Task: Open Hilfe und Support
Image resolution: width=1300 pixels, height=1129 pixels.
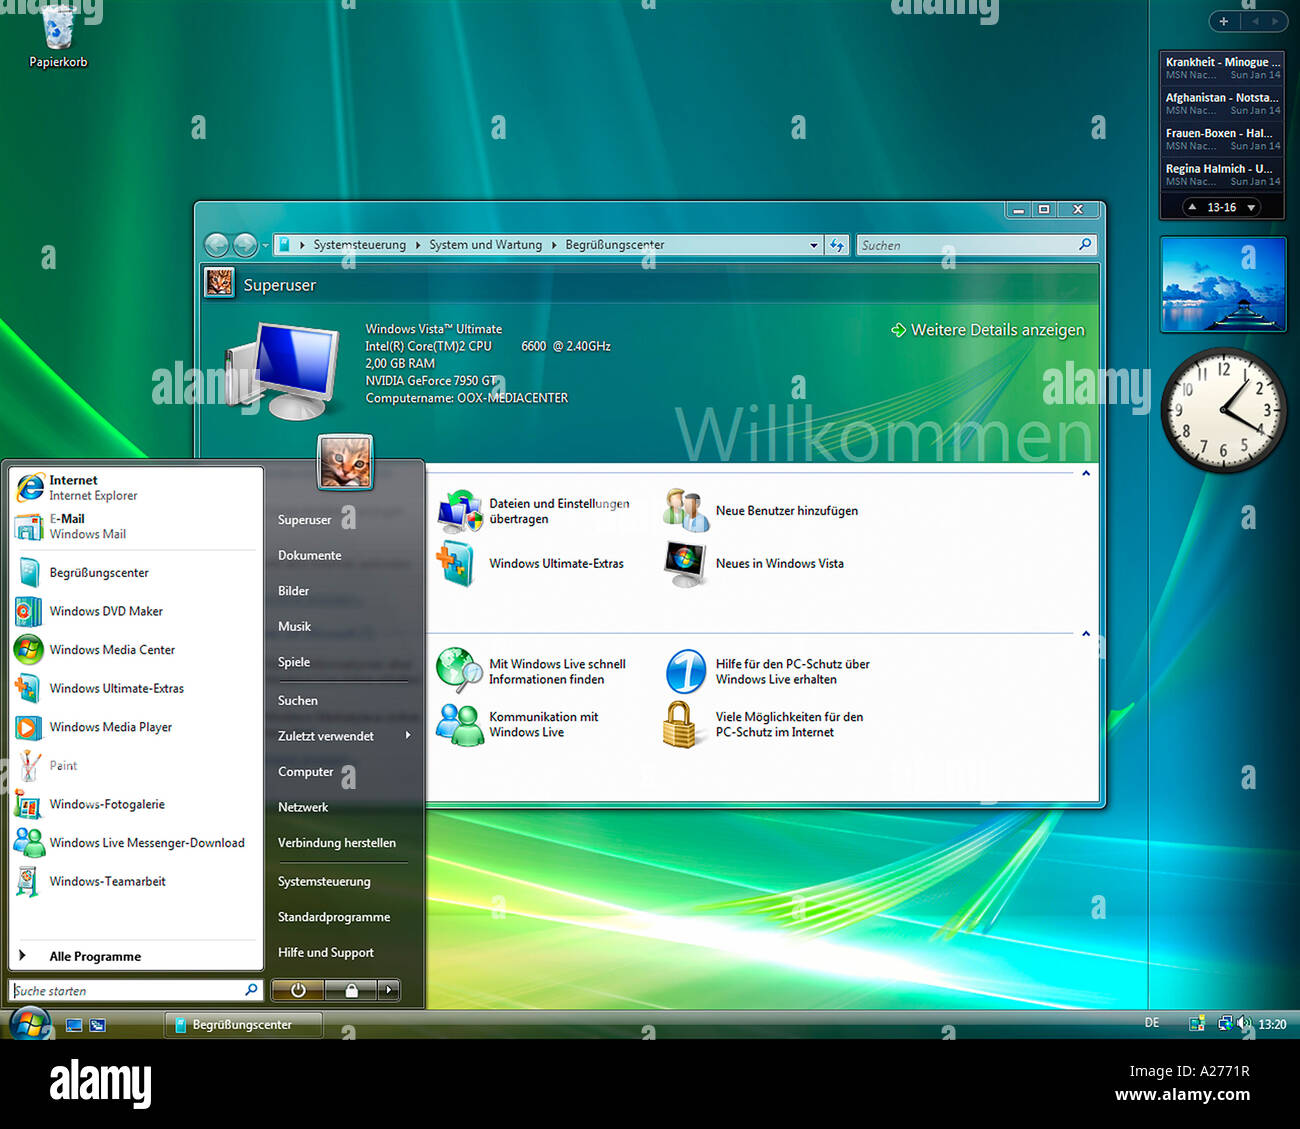Action: coord(326,952)
